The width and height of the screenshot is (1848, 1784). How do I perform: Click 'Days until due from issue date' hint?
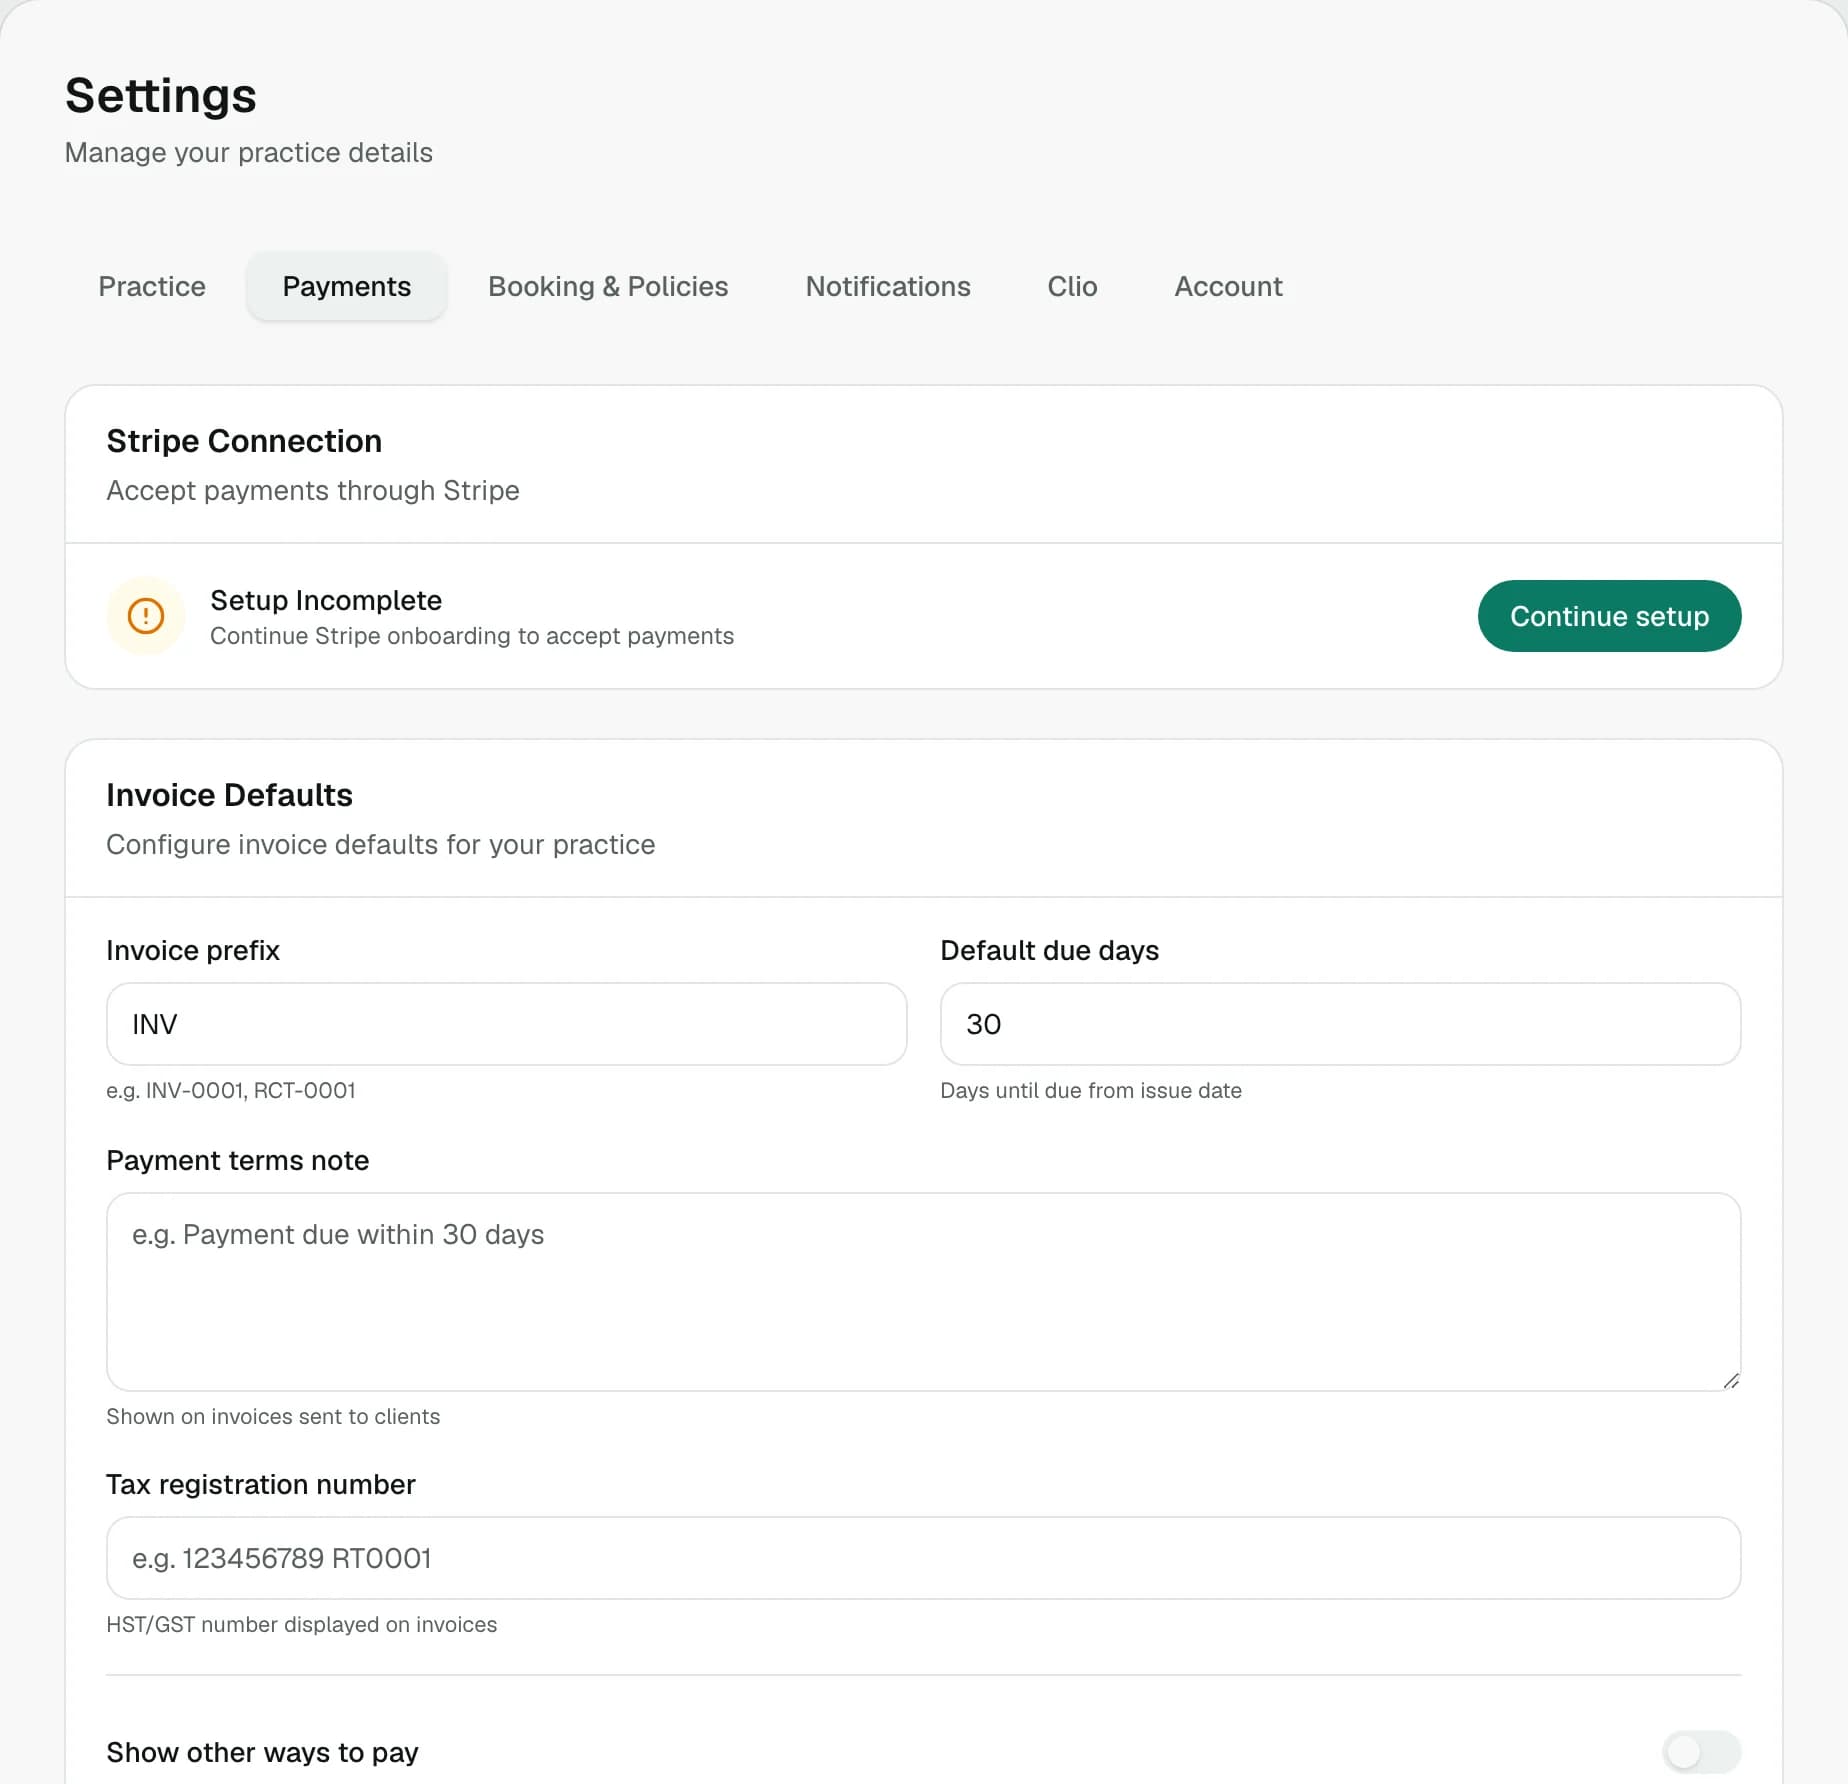pos(1091,1090)
